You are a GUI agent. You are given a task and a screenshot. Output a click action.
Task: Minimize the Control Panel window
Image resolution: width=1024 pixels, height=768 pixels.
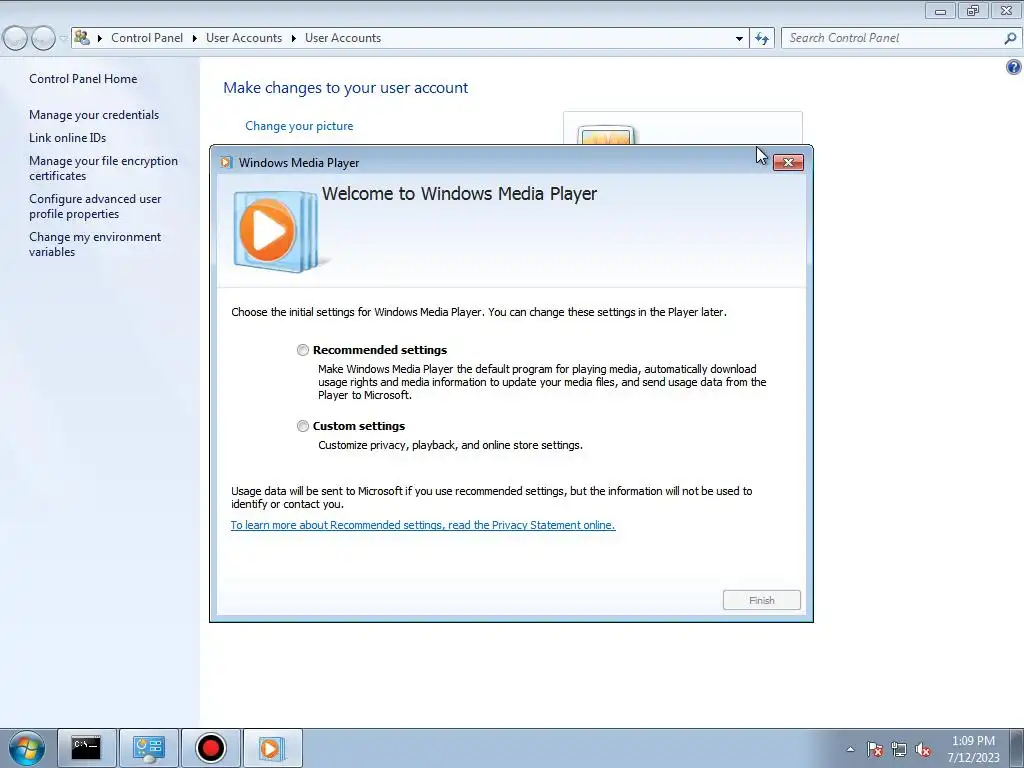point(940,10)
